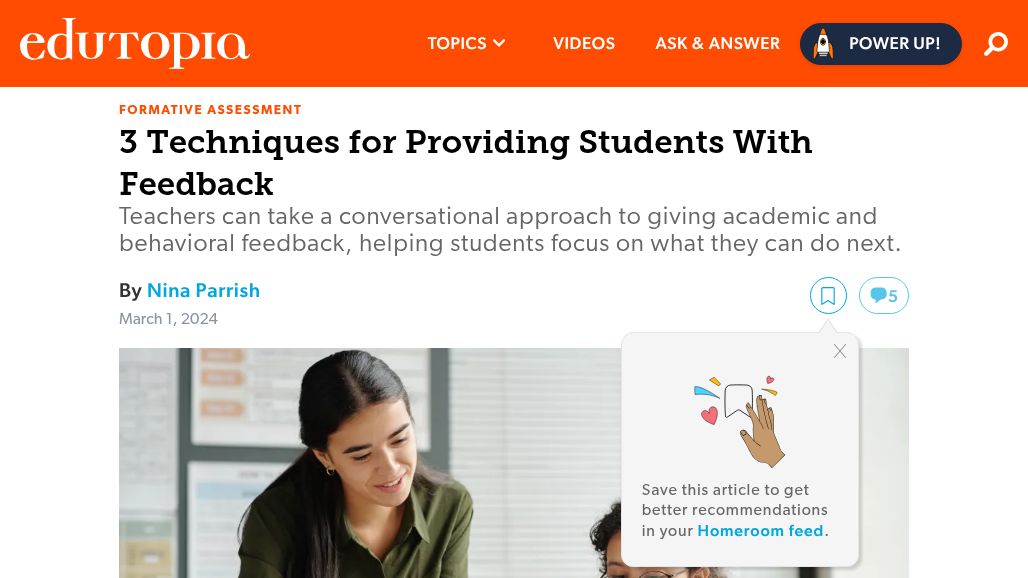Click the high-five bookmark illustration

click(740, 421)
